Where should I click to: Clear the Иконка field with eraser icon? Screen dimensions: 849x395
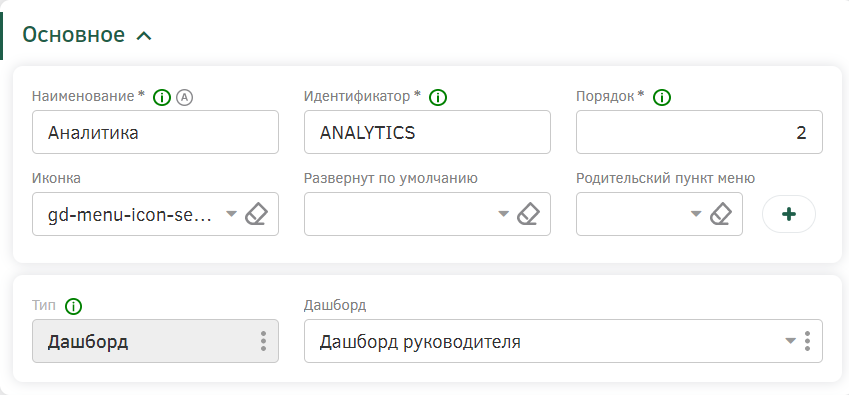point(257,214)
